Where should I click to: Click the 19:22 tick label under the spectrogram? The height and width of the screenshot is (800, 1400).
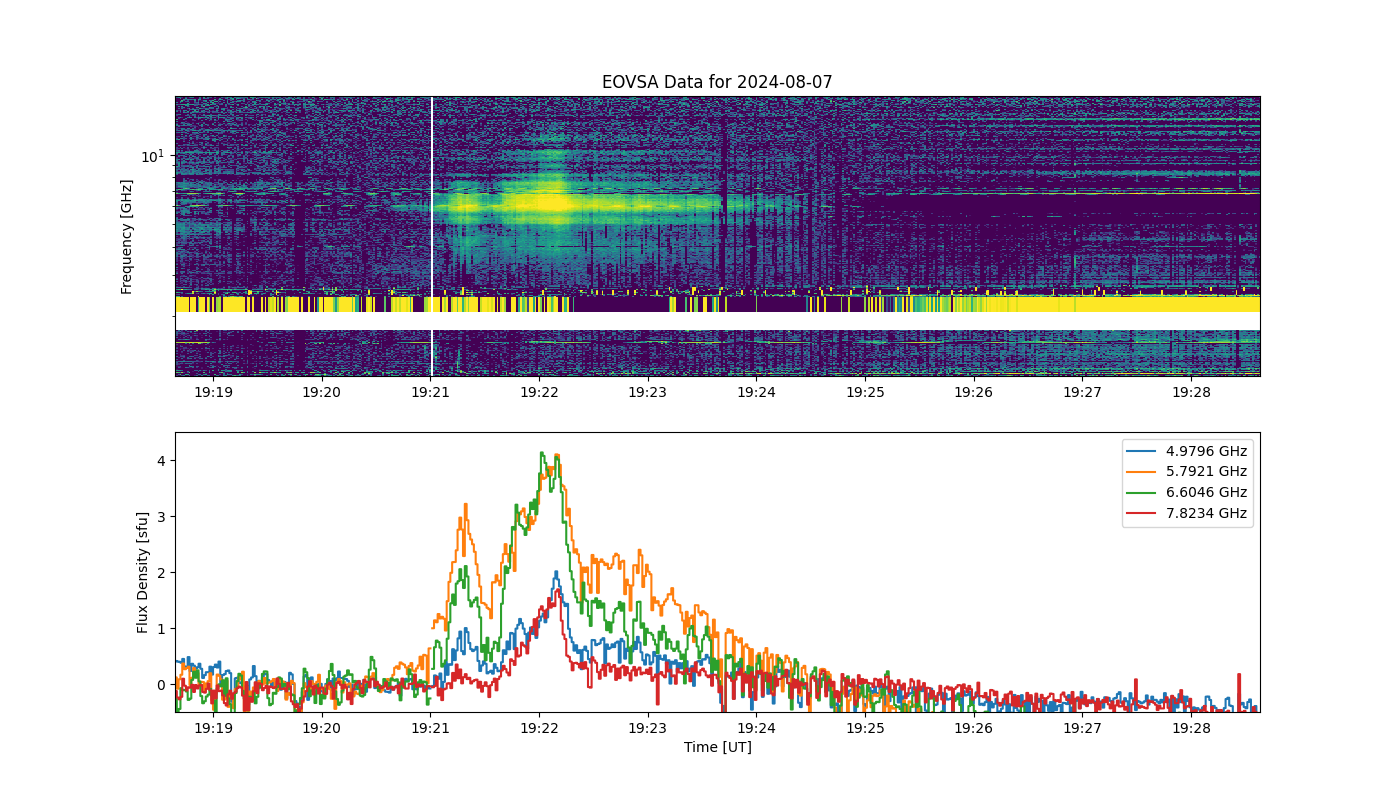(x=538, y=393)
